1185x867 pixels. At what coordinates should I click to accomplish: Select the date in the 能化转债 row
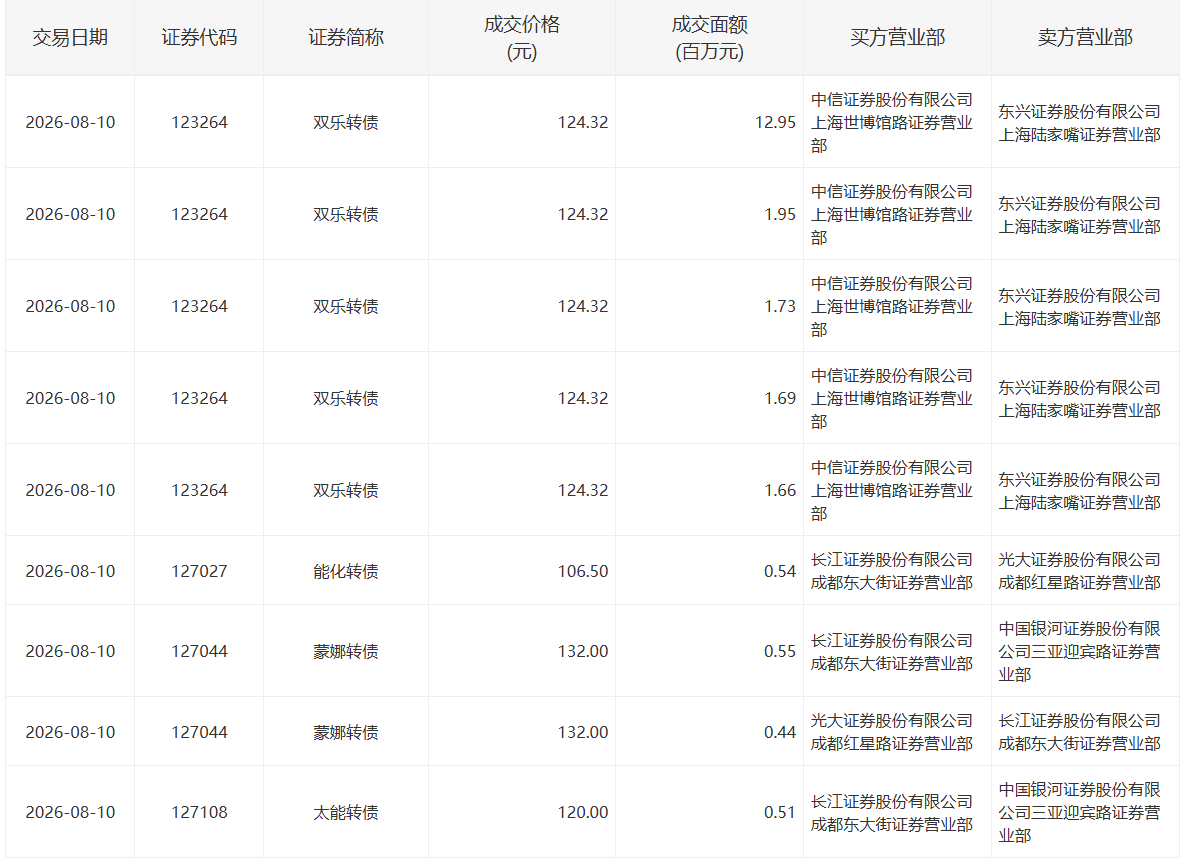pos(70,571)
